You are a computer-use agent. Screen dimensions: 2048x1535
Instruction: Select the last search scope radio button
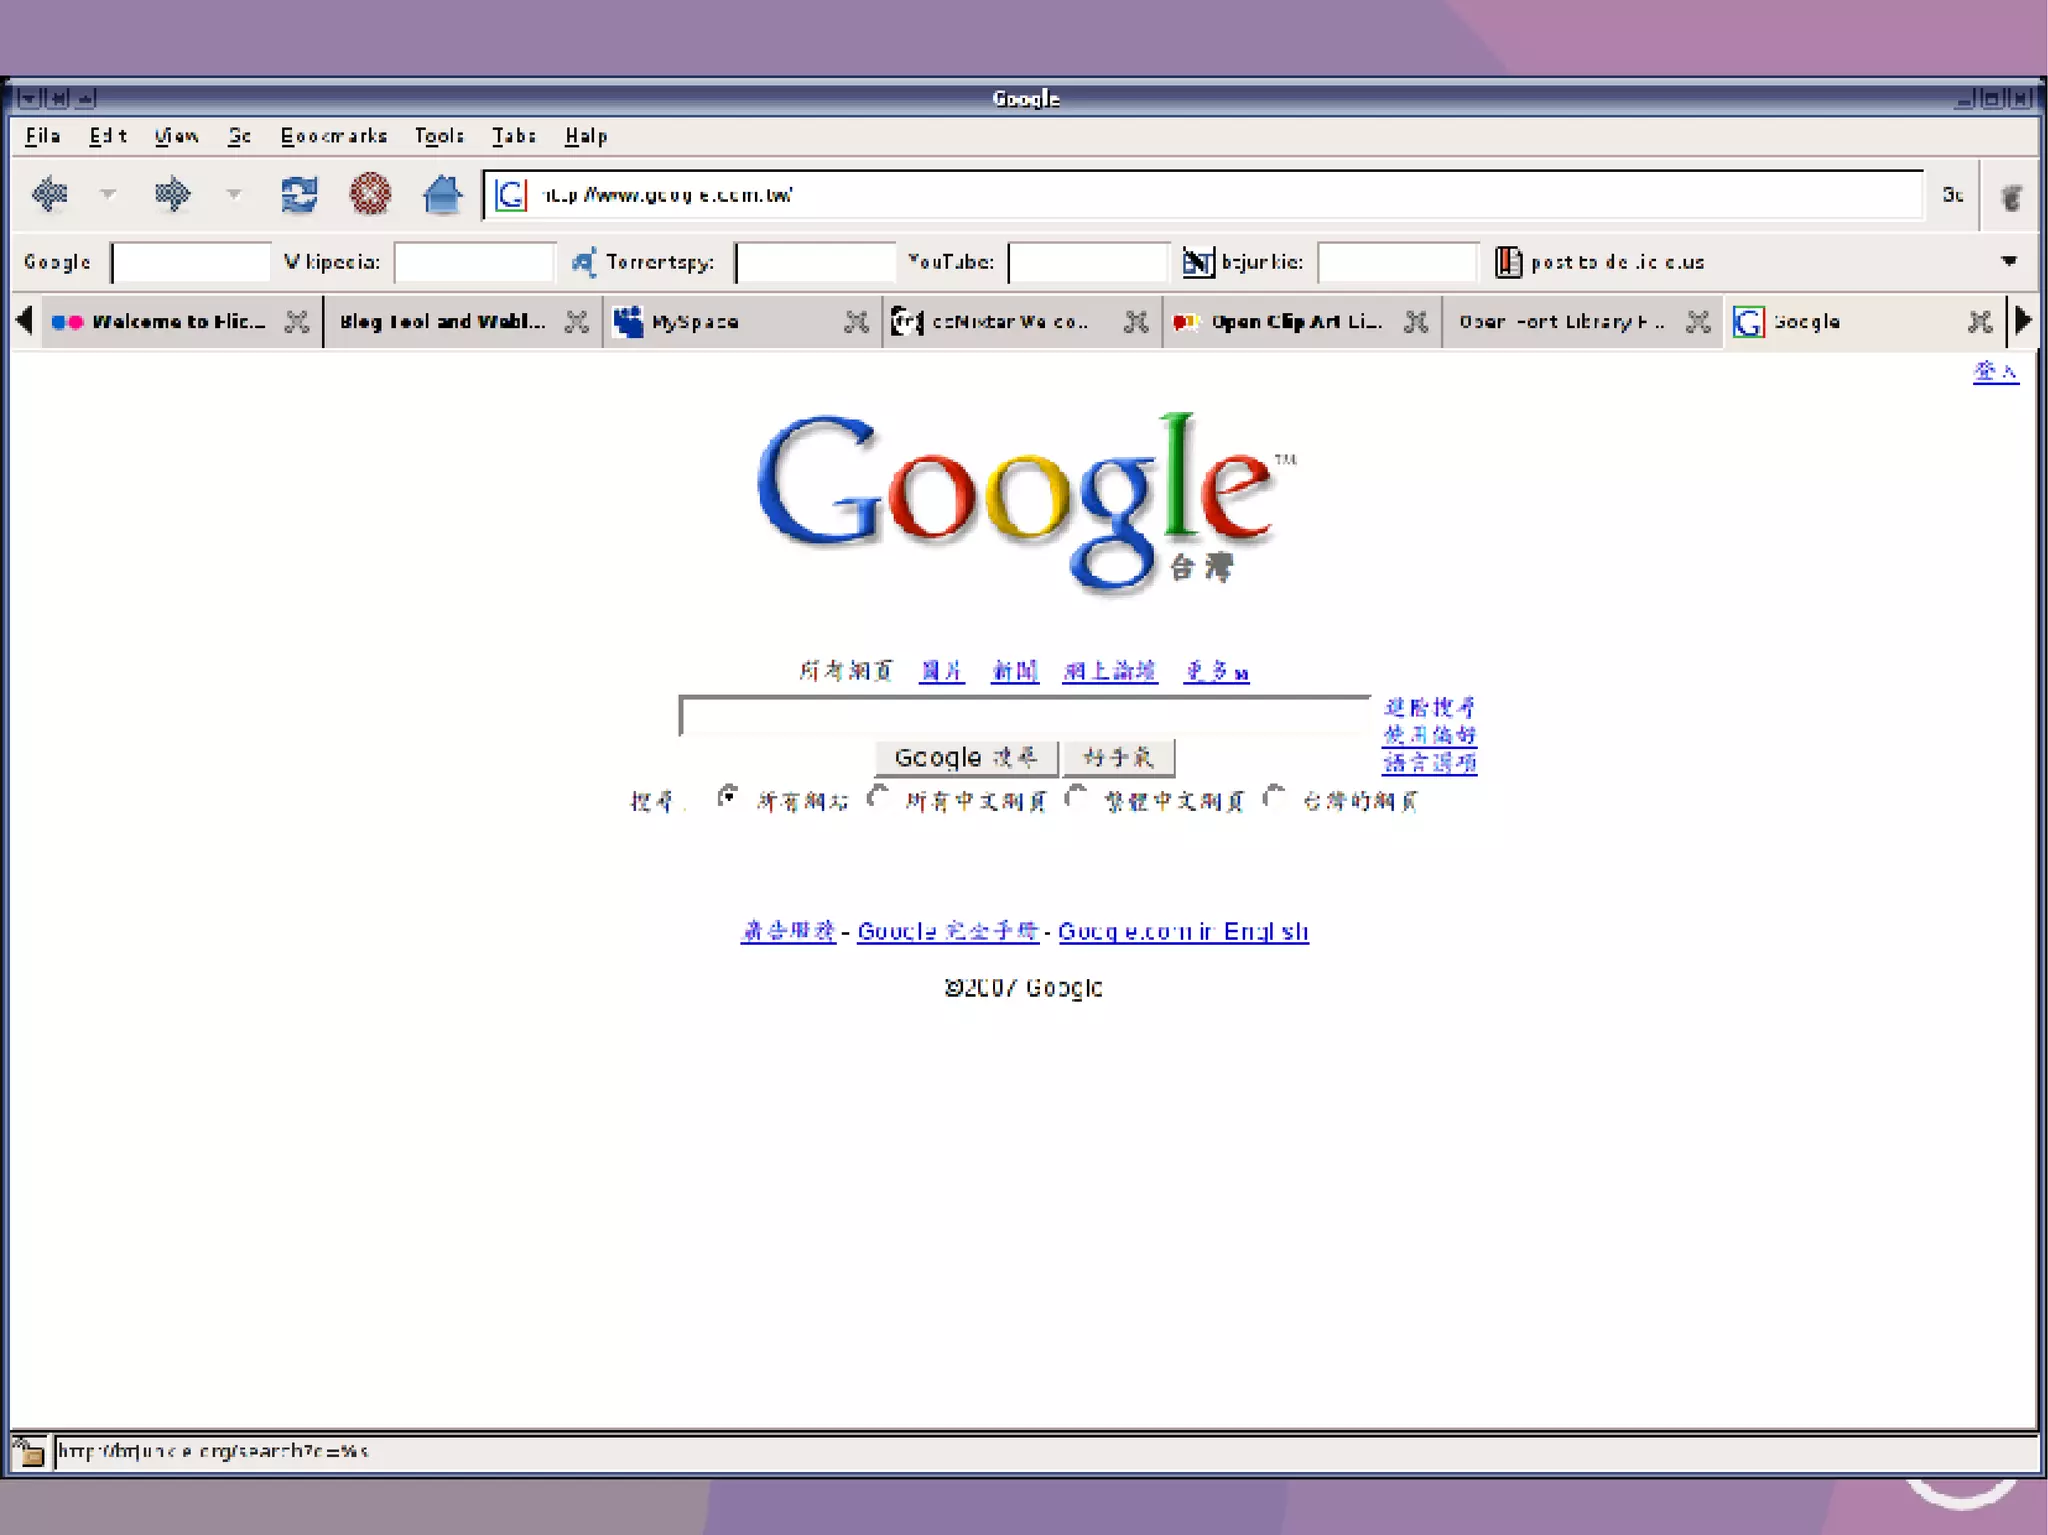(x=1274, y=797)
